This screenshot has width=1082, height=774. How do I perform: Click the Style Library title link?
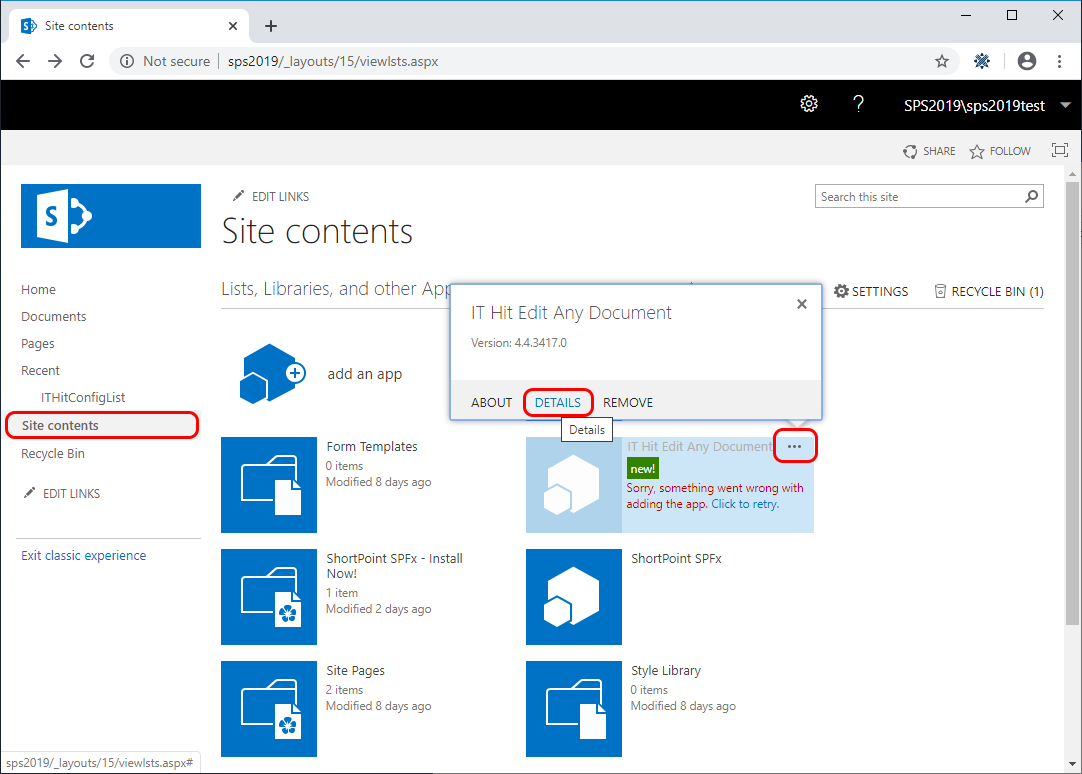(x=666, y=671)
